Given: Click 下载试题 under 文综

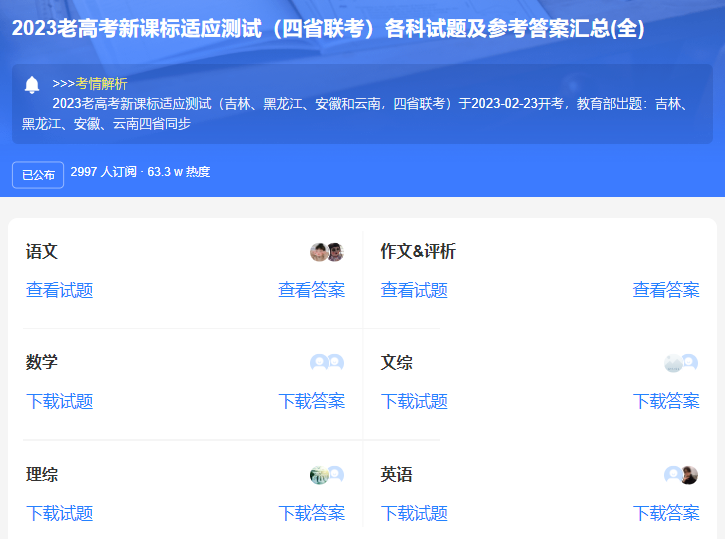Looking at the screenshot, I should 414,402.
